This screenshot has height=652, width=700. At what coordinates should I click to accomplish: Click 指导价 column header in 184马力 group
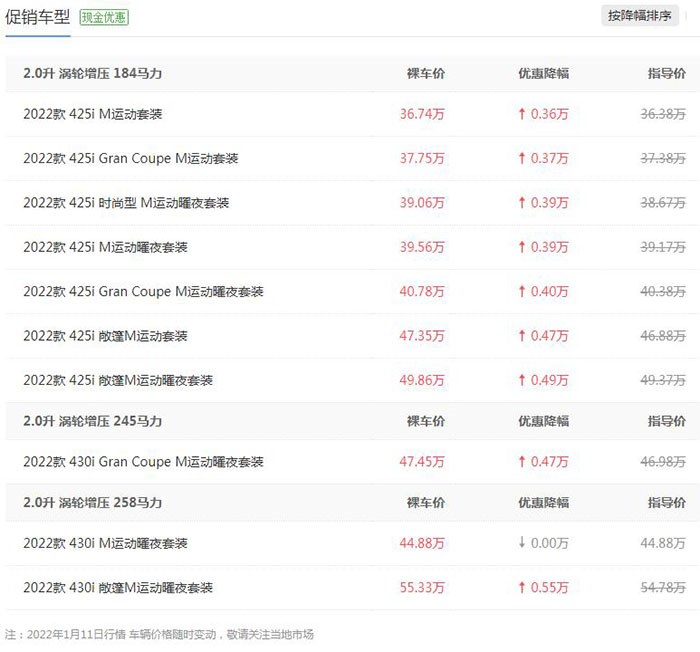667,73
